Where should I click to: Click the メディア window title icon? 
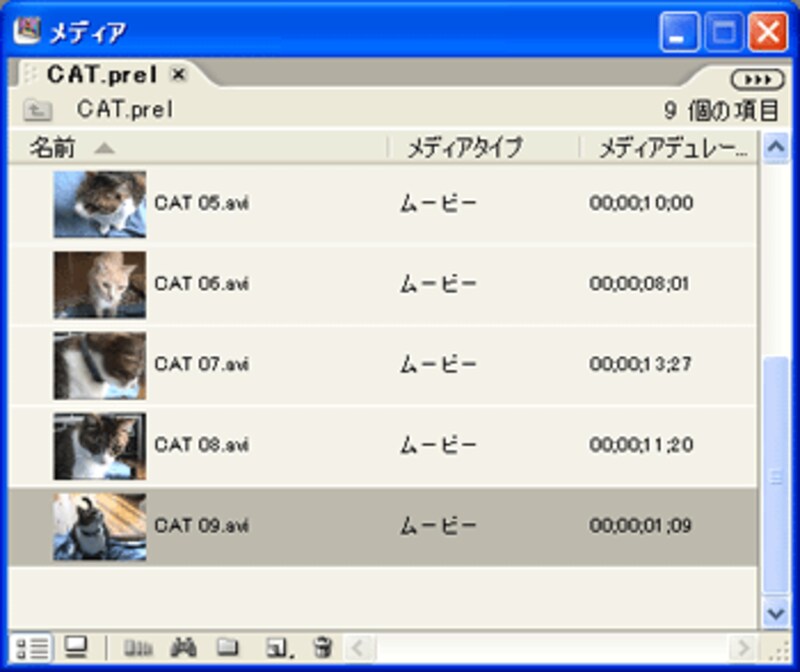pyautogui.click(x=27, y=31)
